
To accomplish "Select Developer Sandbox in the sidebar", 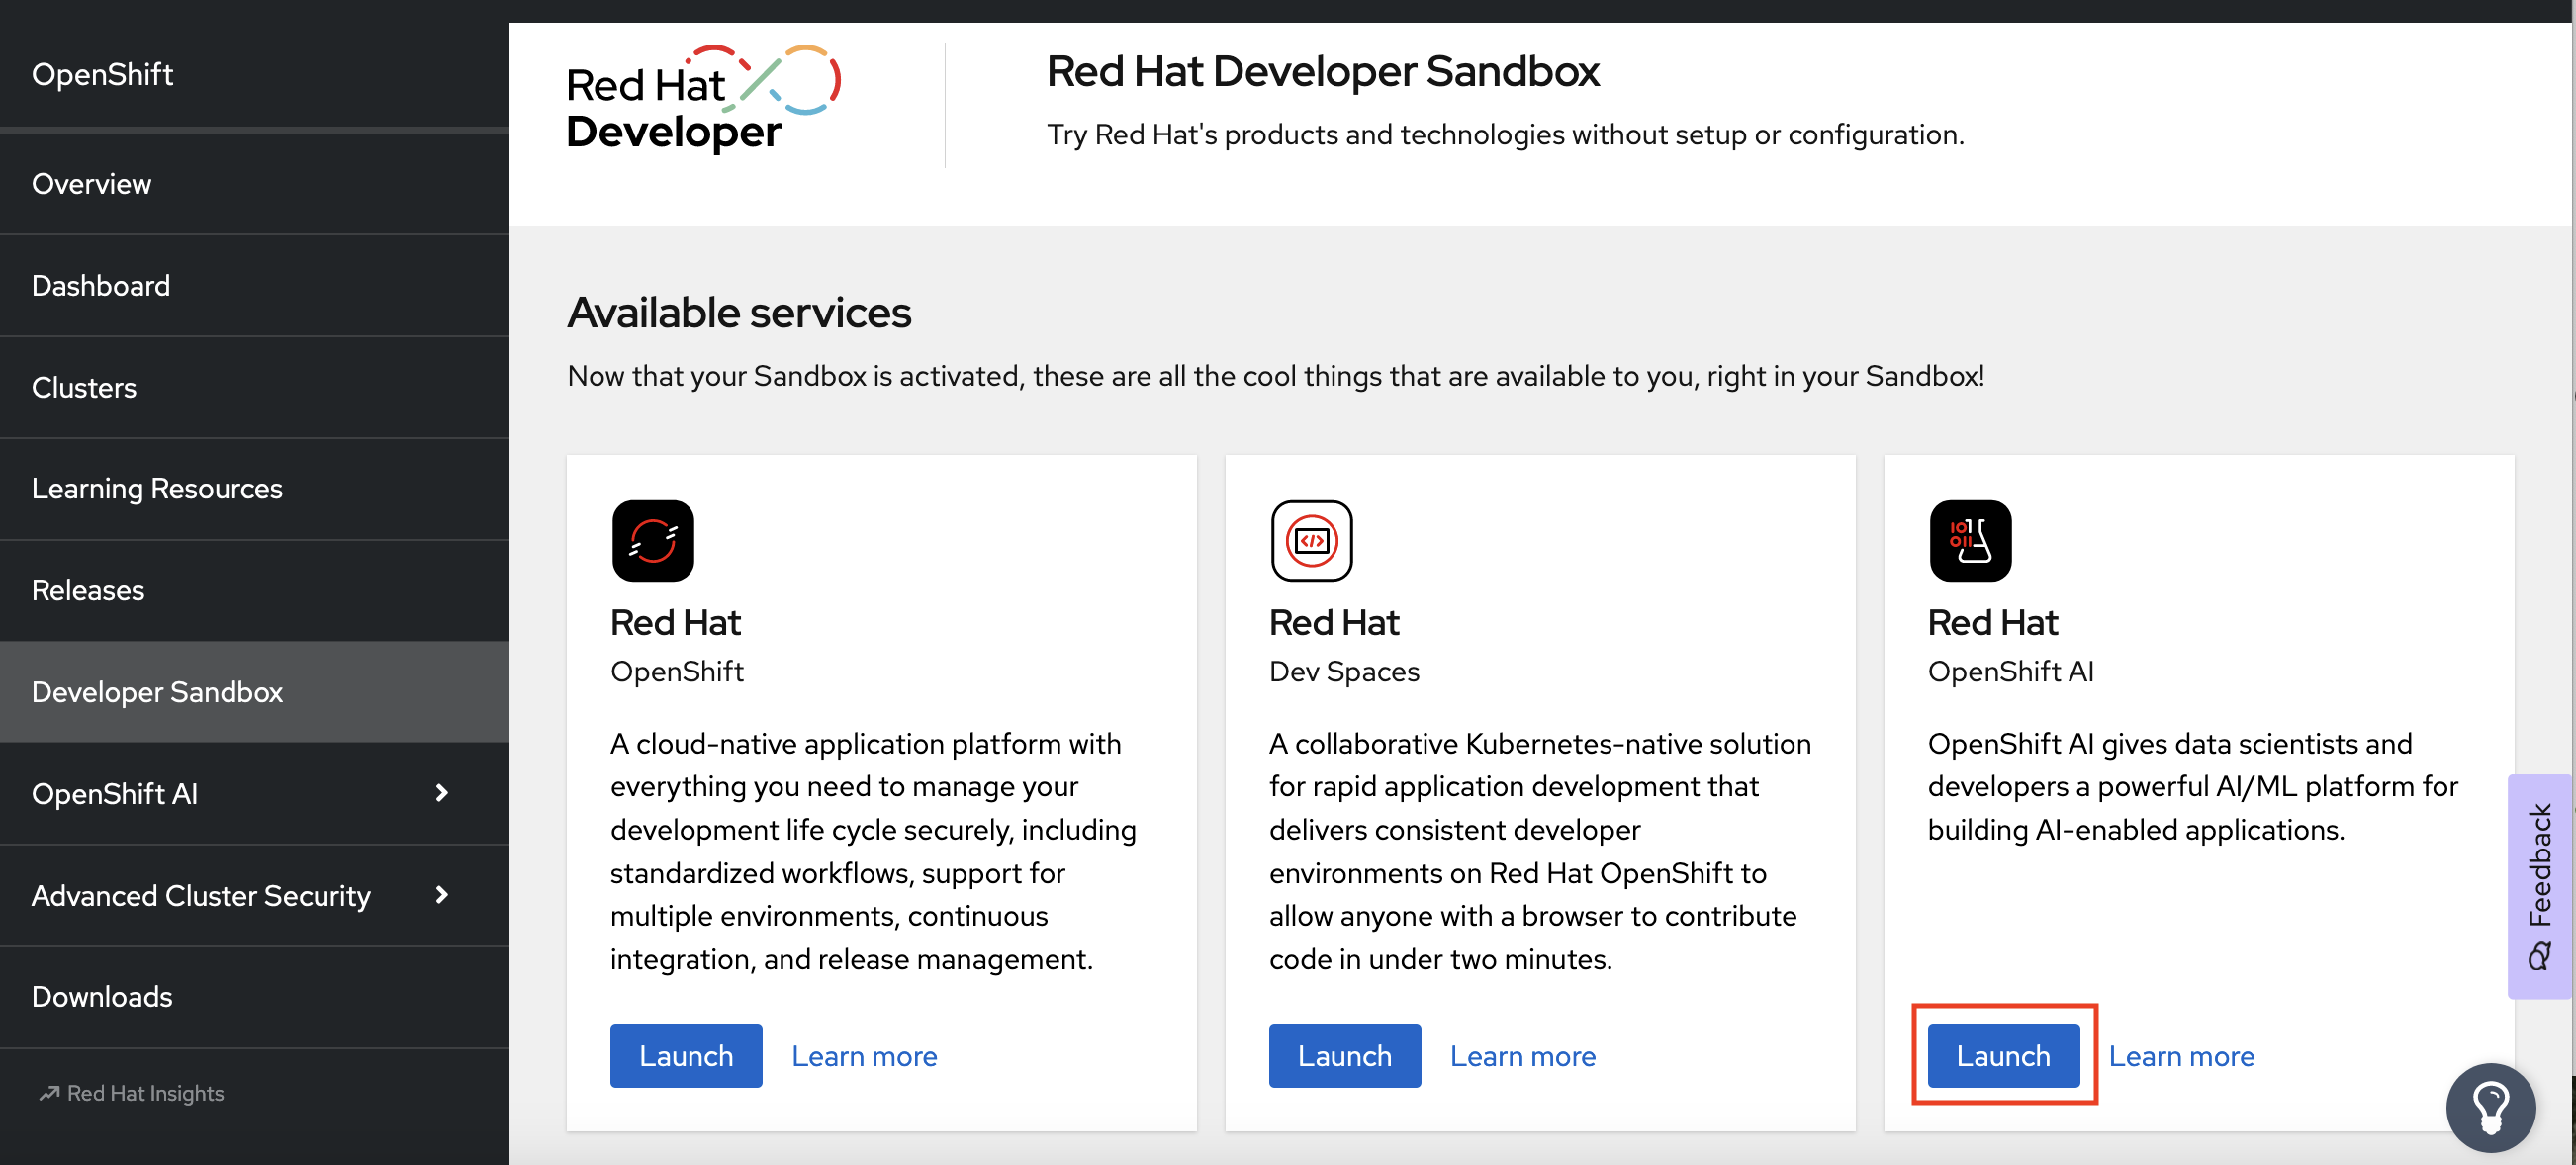I will (x=254, y=692).
